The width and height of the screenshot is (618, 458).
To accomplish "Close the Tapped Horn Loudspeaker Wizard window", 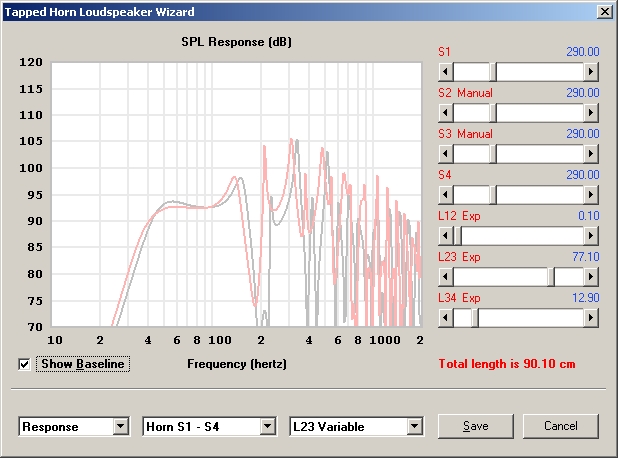I will [605, 12].
